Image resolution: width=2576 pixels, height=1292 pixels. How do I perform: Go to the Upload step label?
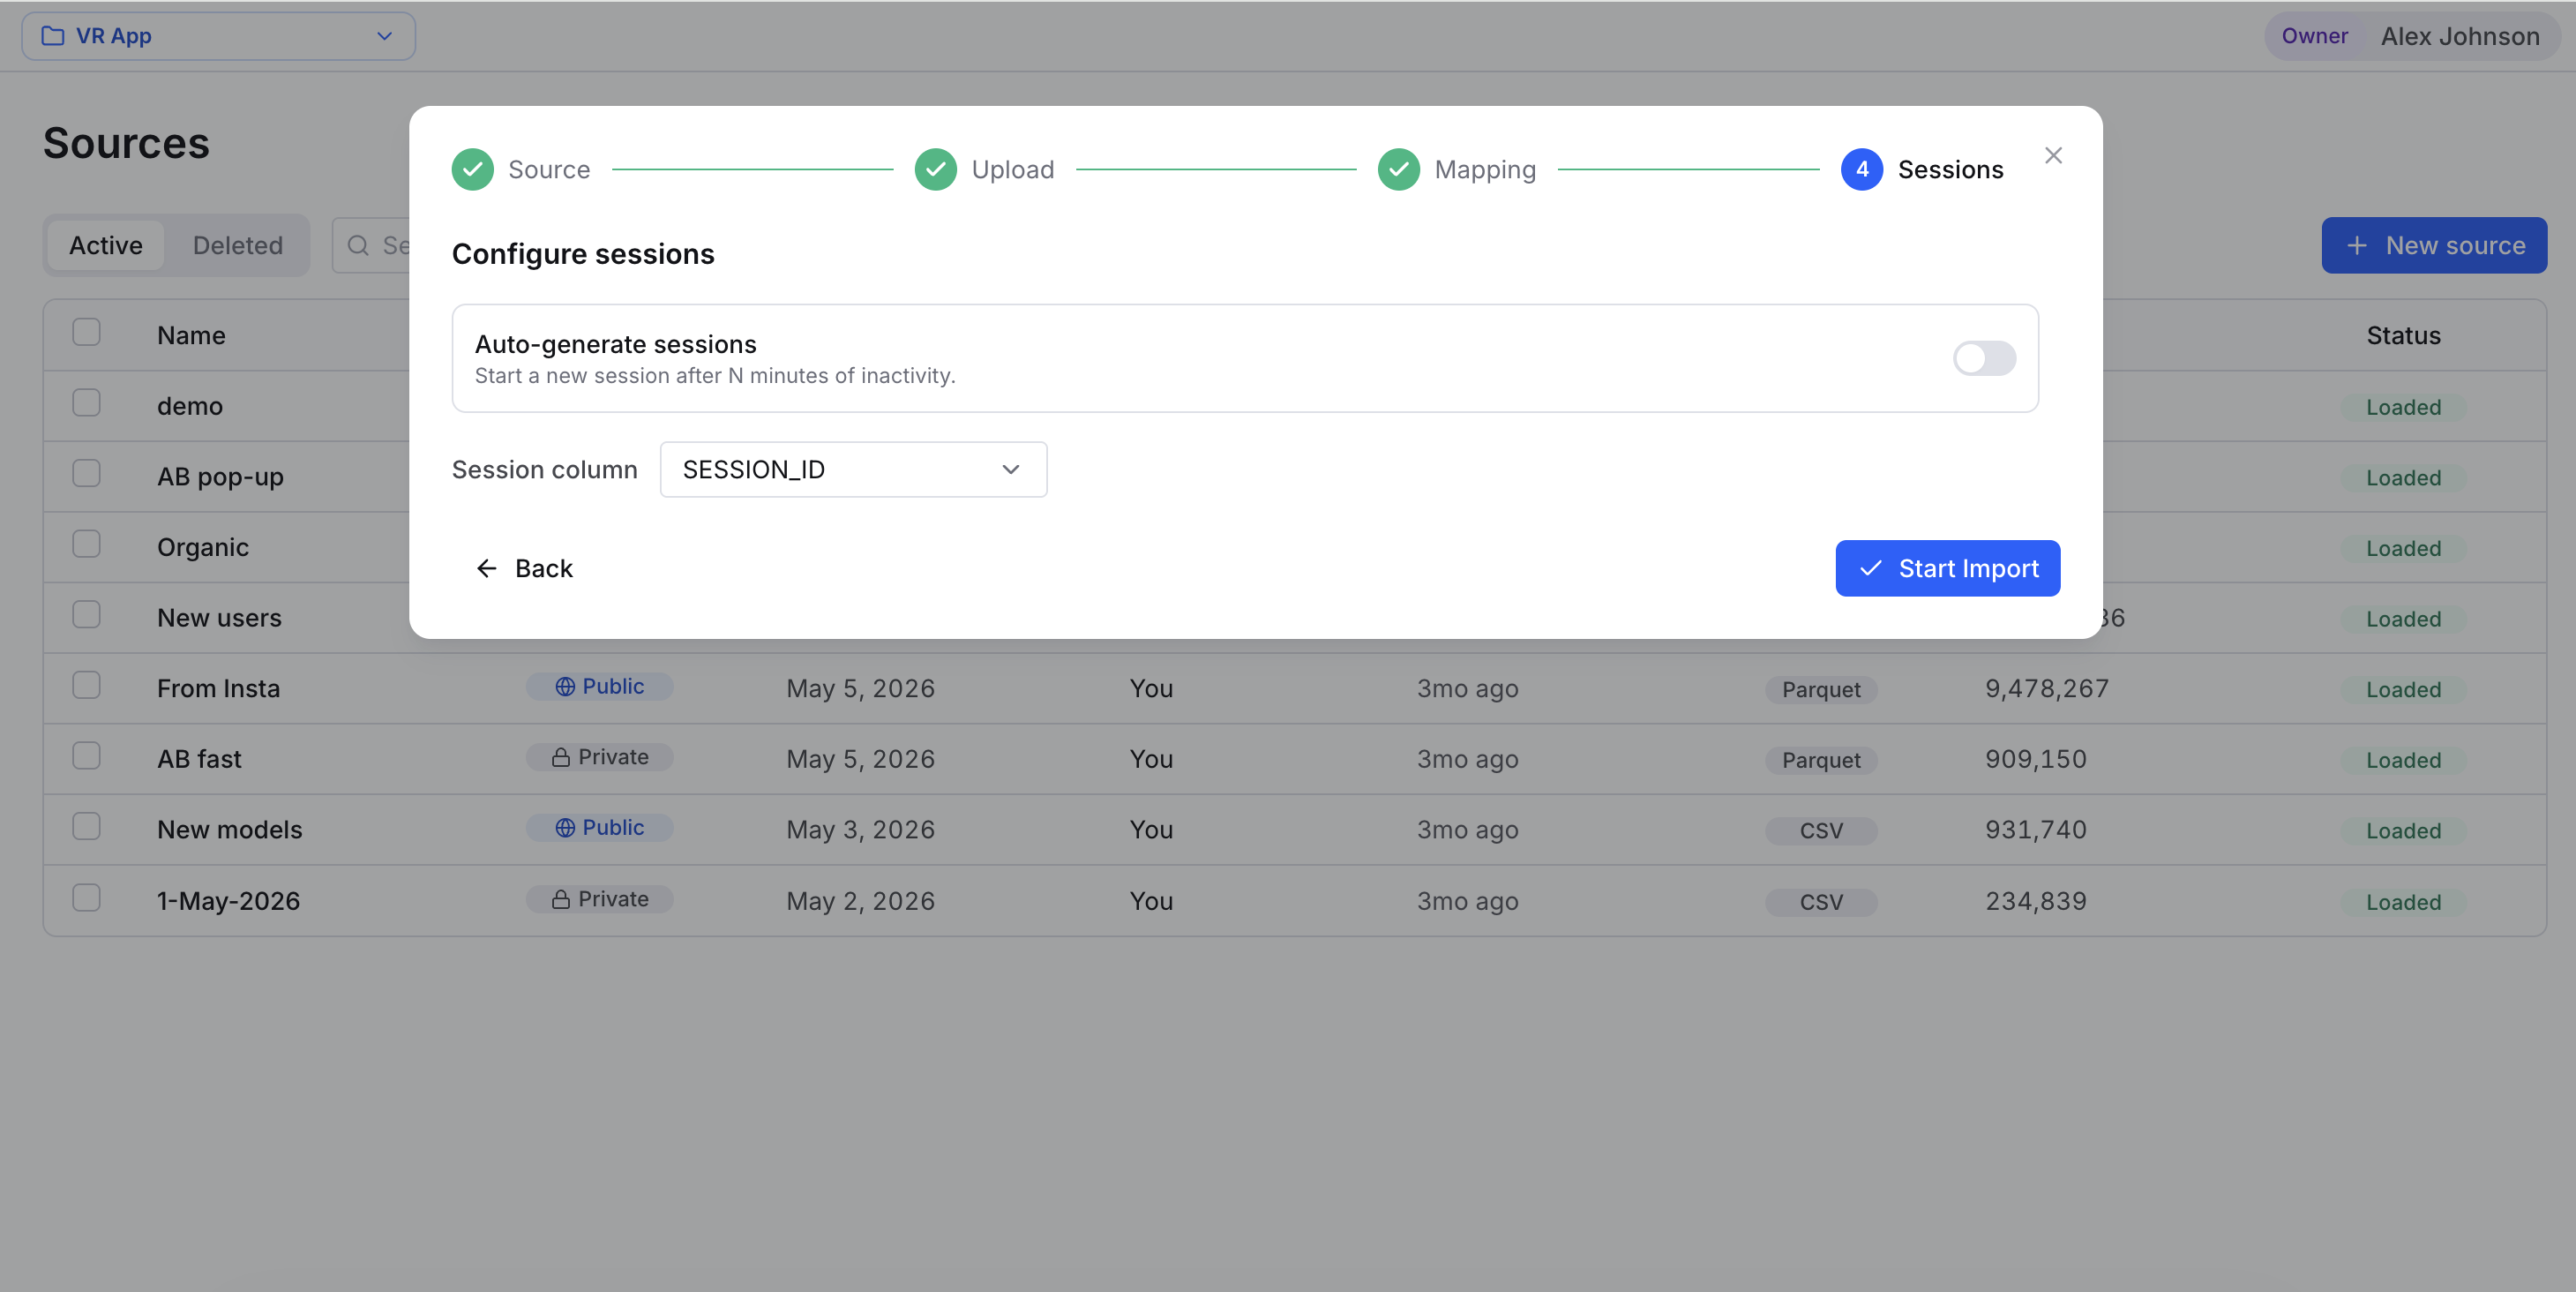[x=1013, y=170]
